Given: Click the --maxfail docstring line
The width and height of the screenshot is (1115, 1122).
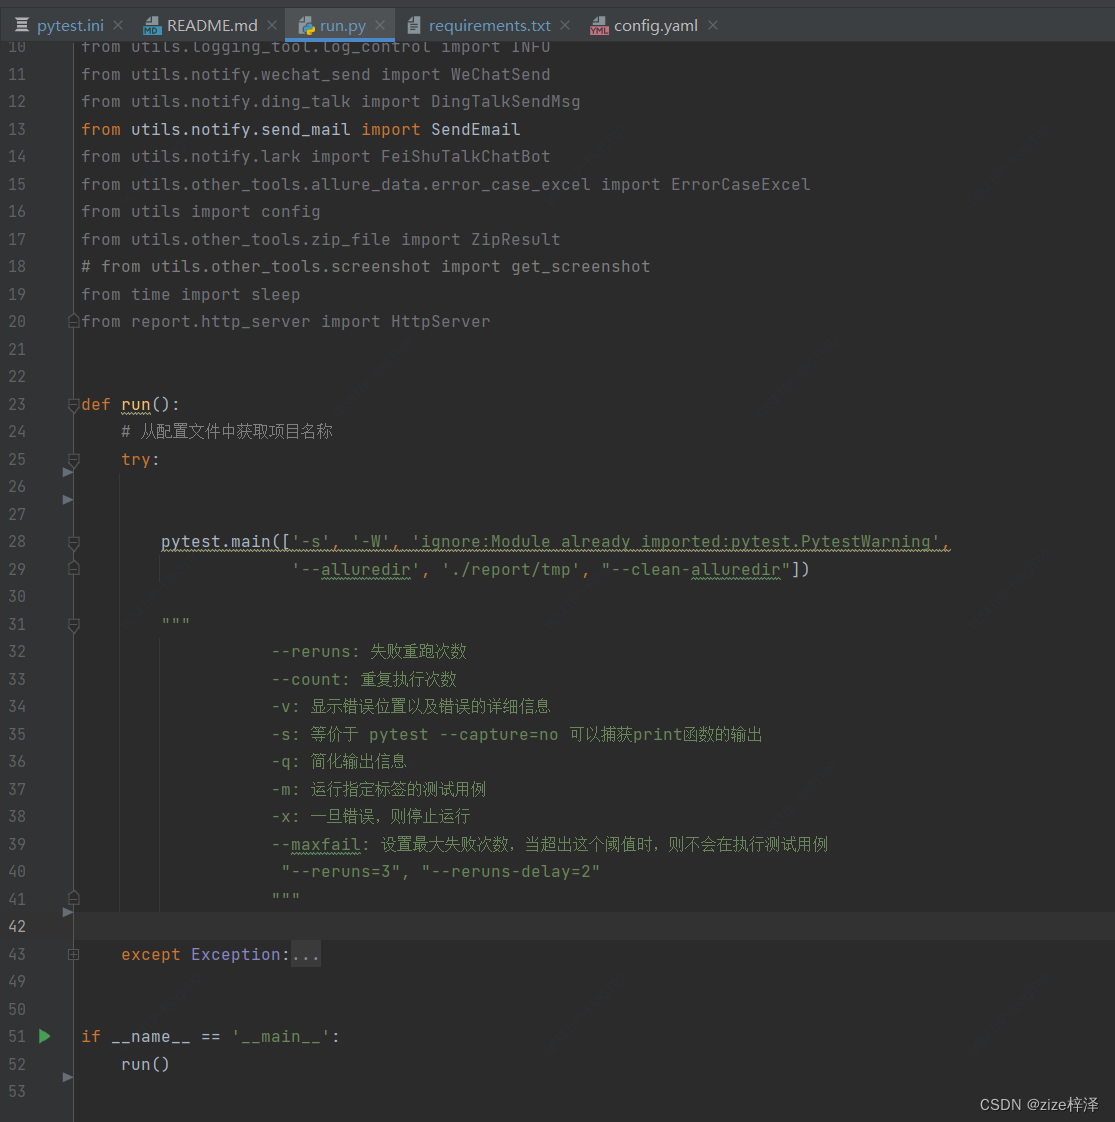Looking at the screenshot, I should (x=550, y=844).
